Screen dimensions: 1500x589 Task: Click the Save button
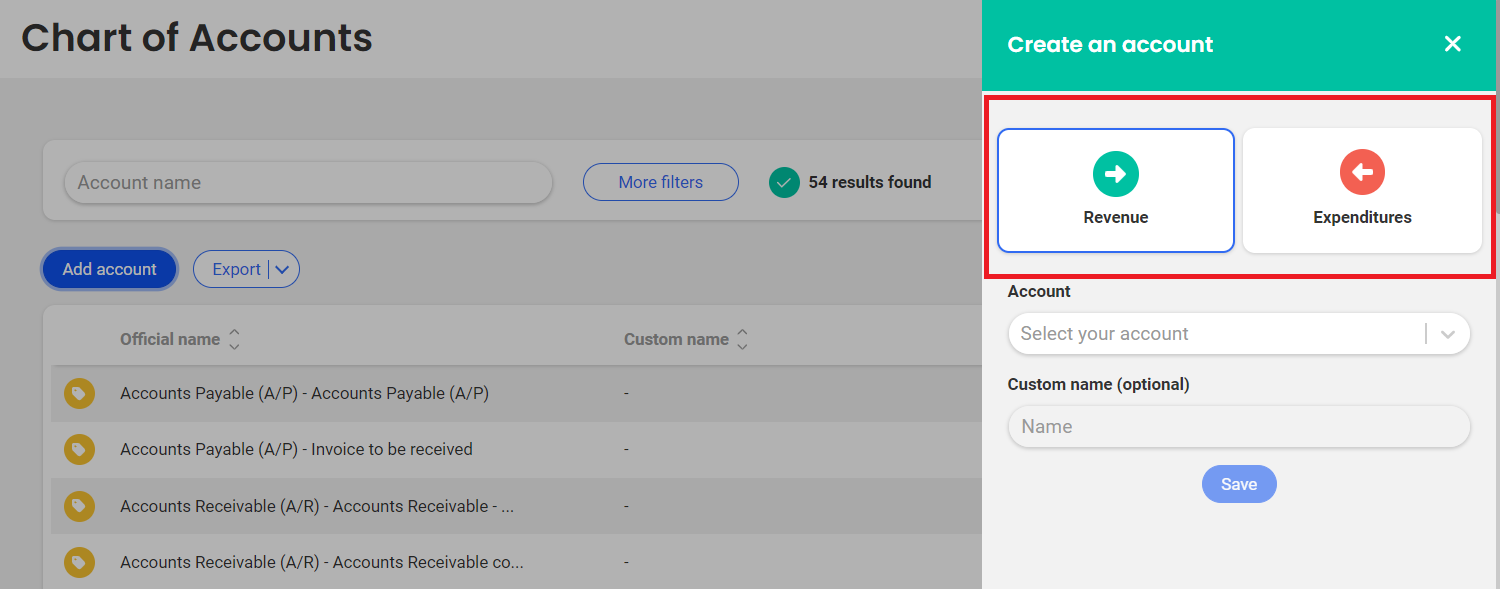pyautogui.click(x=1238, y=484)
